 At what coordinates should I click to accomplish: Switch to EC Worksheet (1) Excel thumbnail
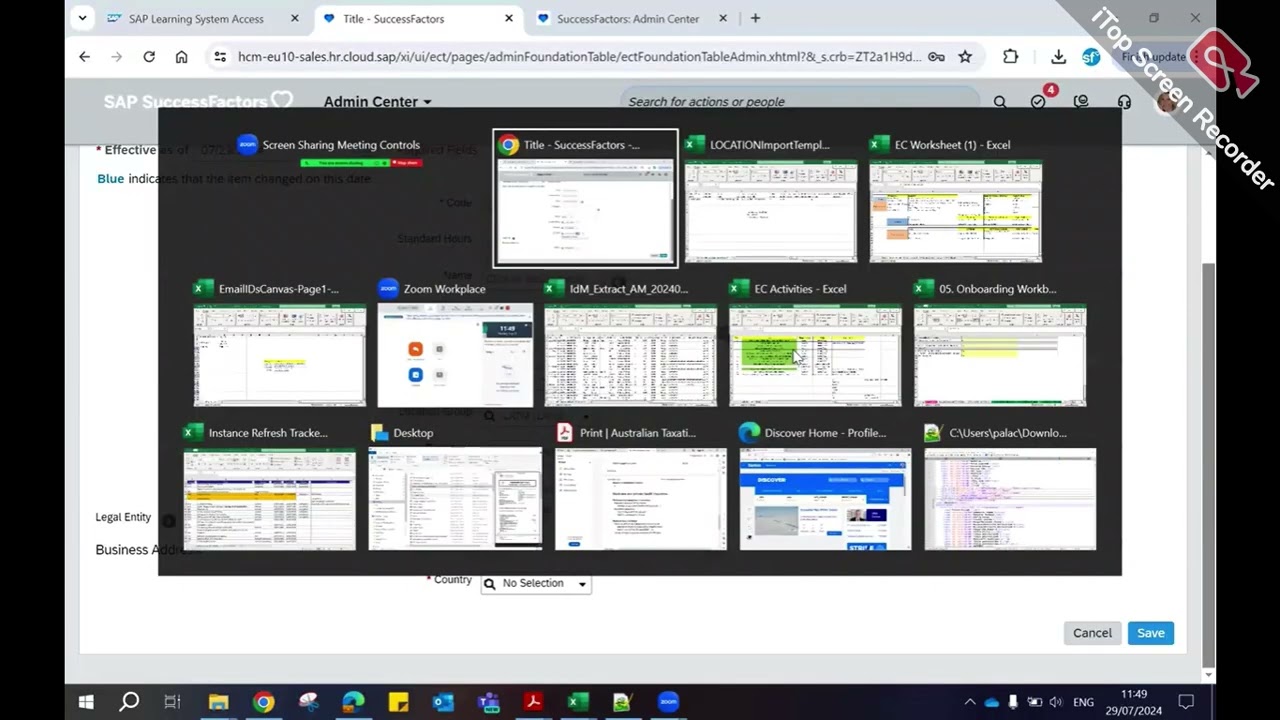pyautogui.click(x=955, y=198)
